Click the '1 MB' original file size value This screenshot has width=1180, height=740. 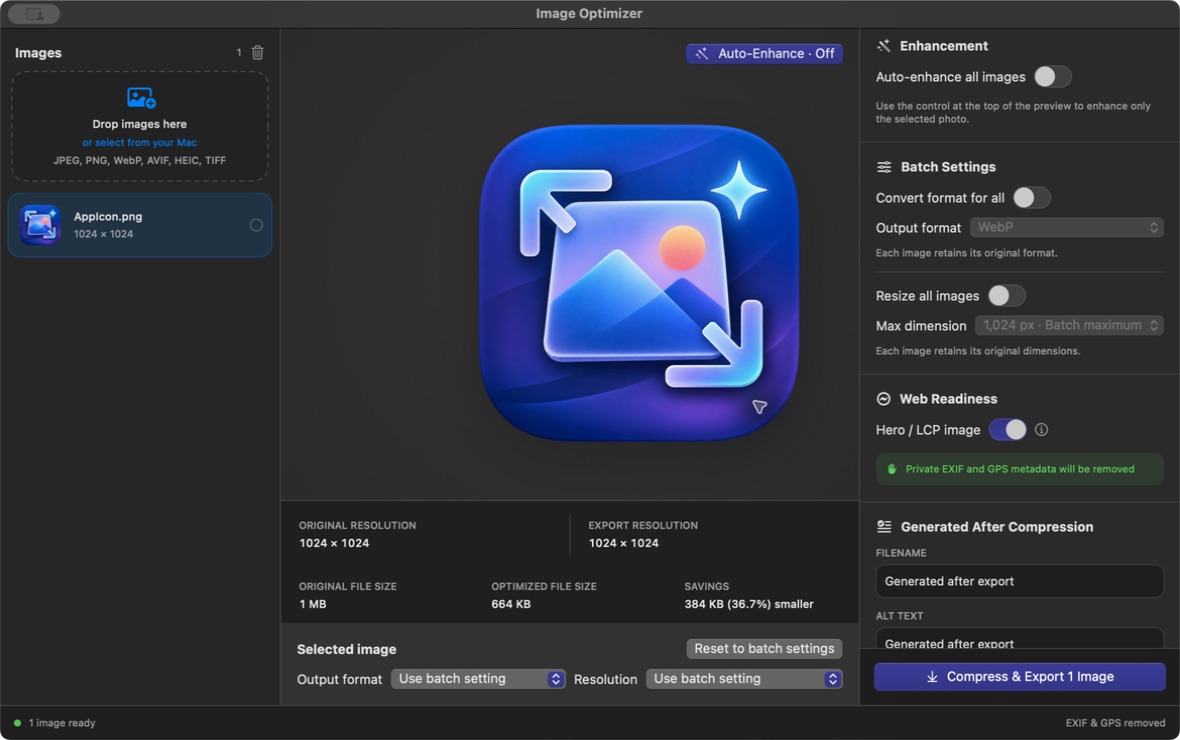tap(312, 604)
